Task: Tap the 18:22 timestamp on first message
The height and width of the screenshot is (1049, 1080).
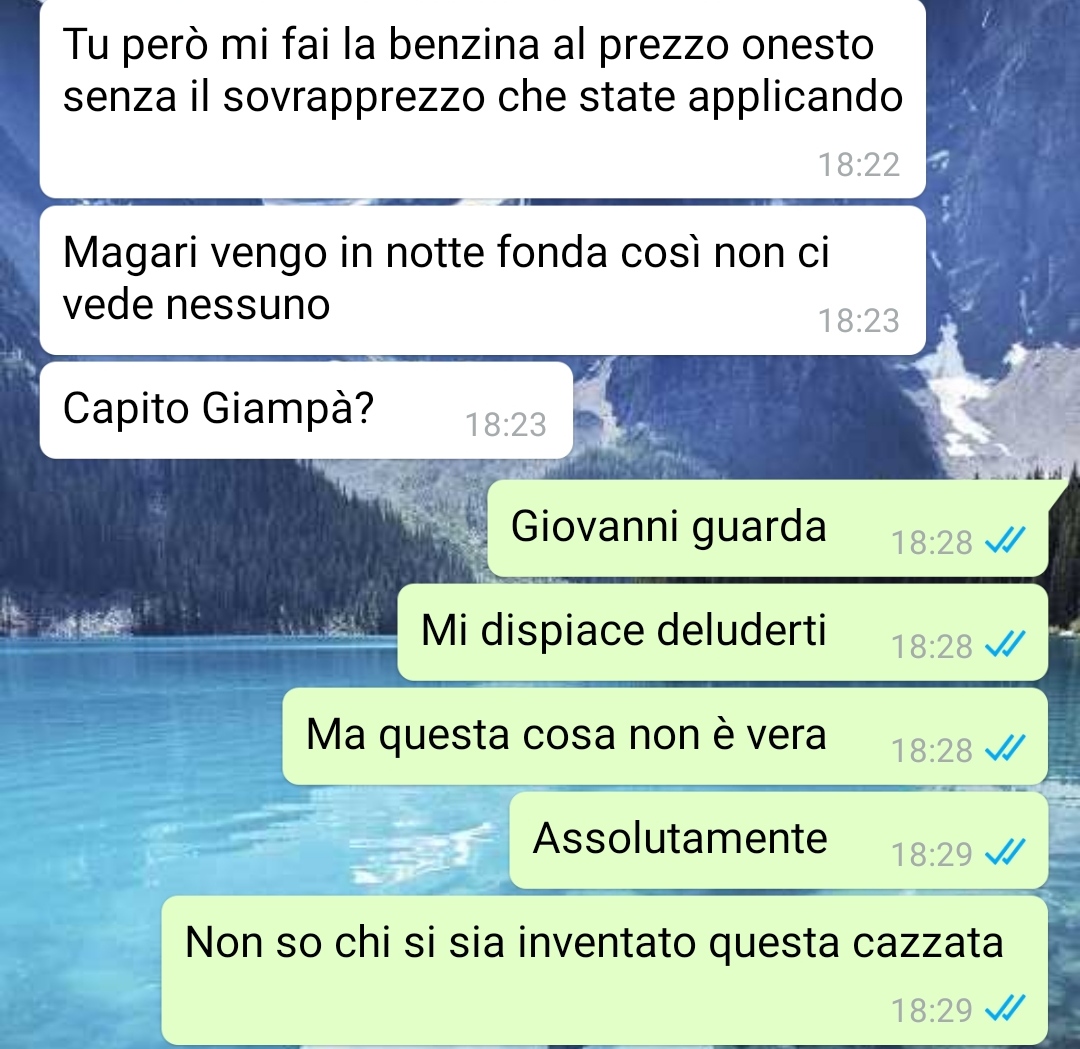Action: pos(858,165)
